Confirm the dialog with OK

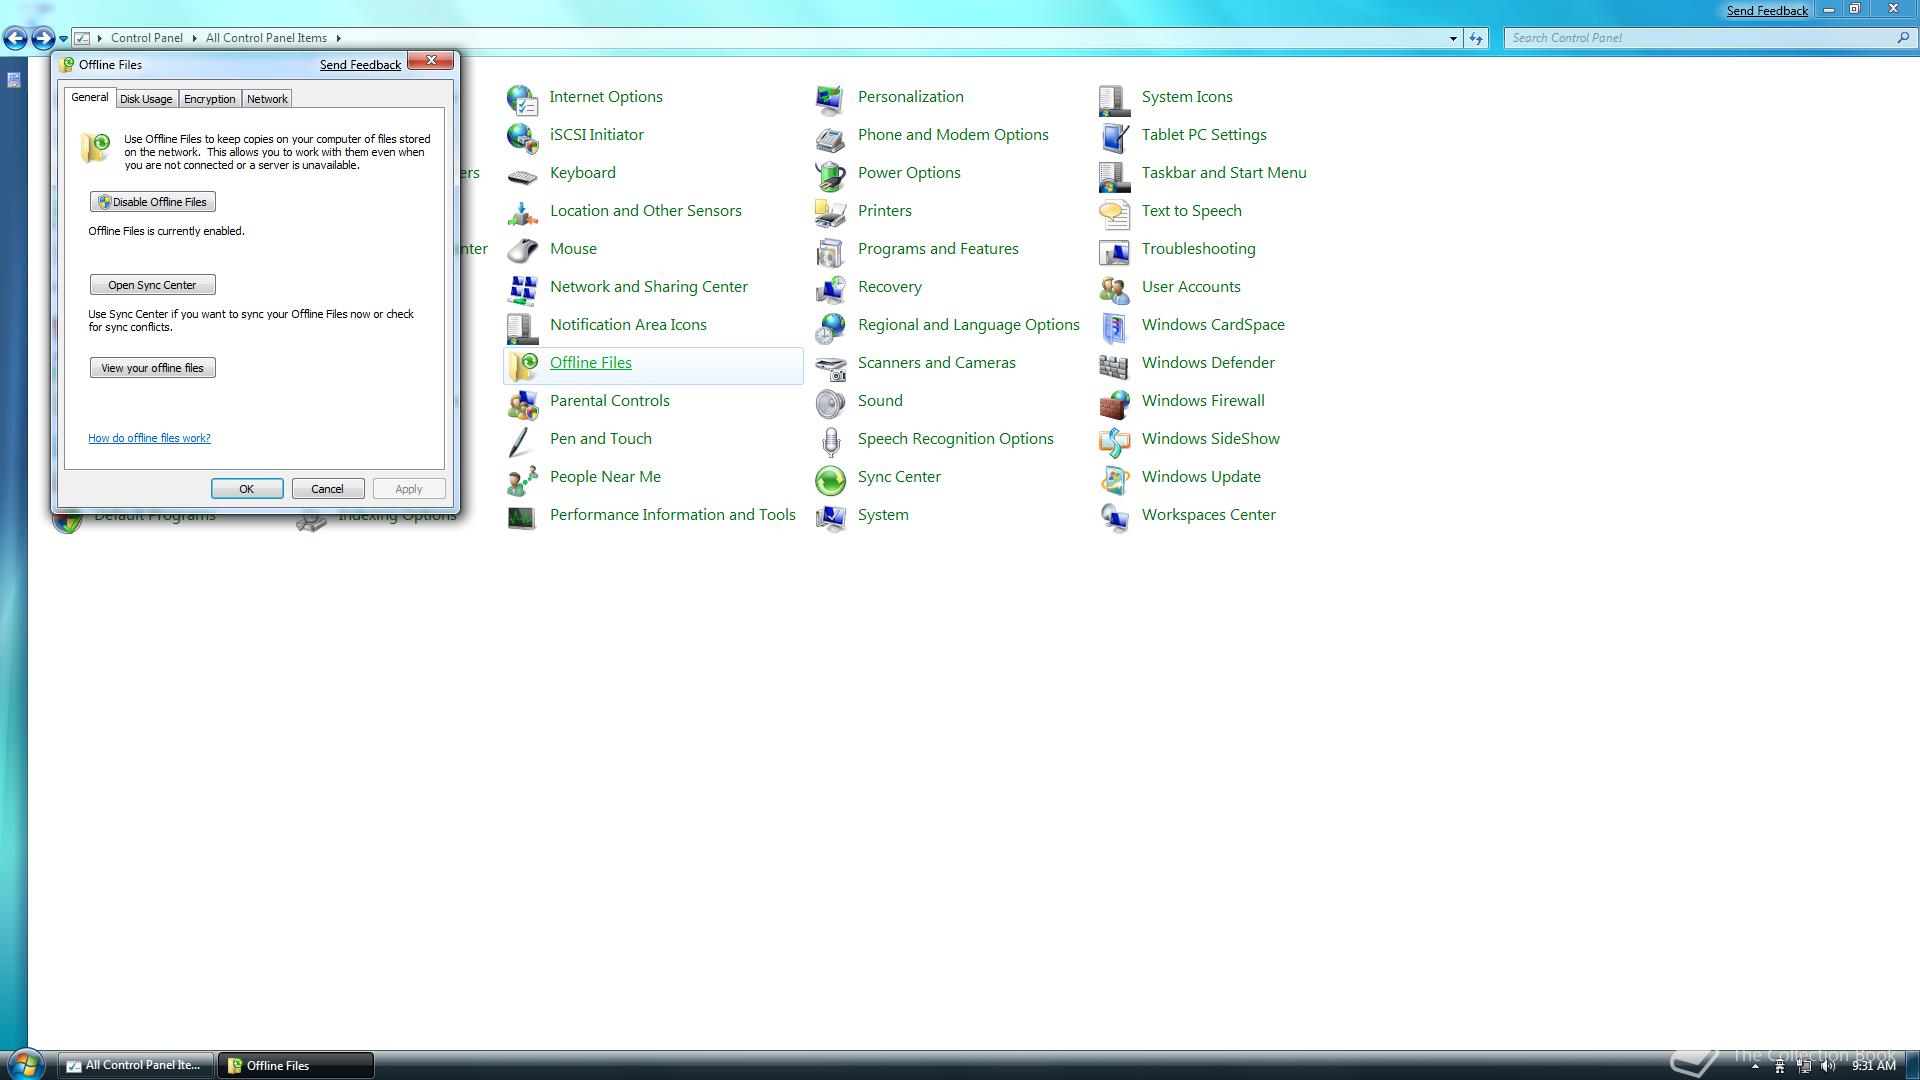(x=247, y=489)
